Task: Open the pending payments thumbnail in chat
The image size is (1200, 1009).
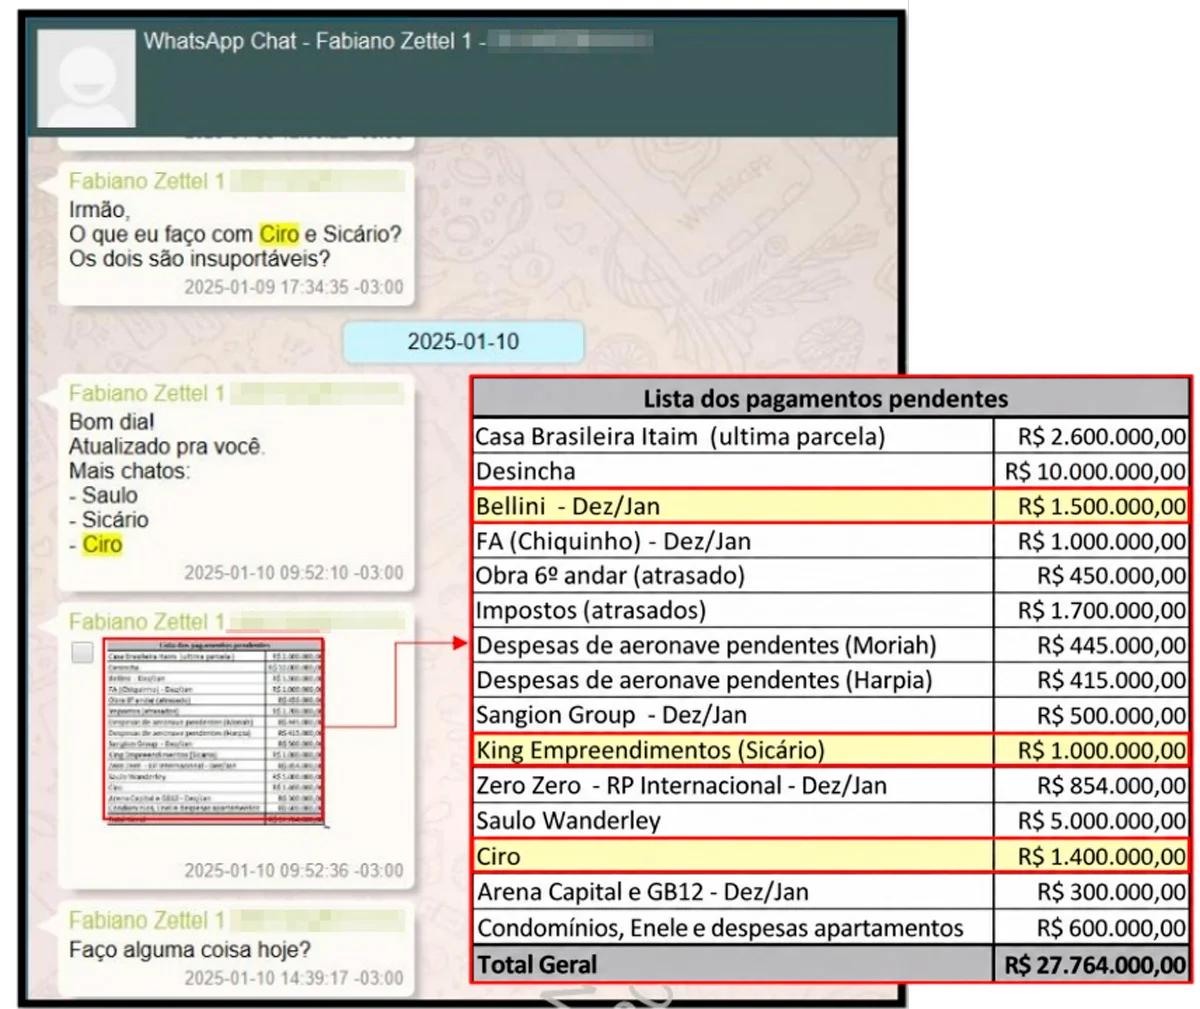Action: pyautogui.click(x=214, y=730)
